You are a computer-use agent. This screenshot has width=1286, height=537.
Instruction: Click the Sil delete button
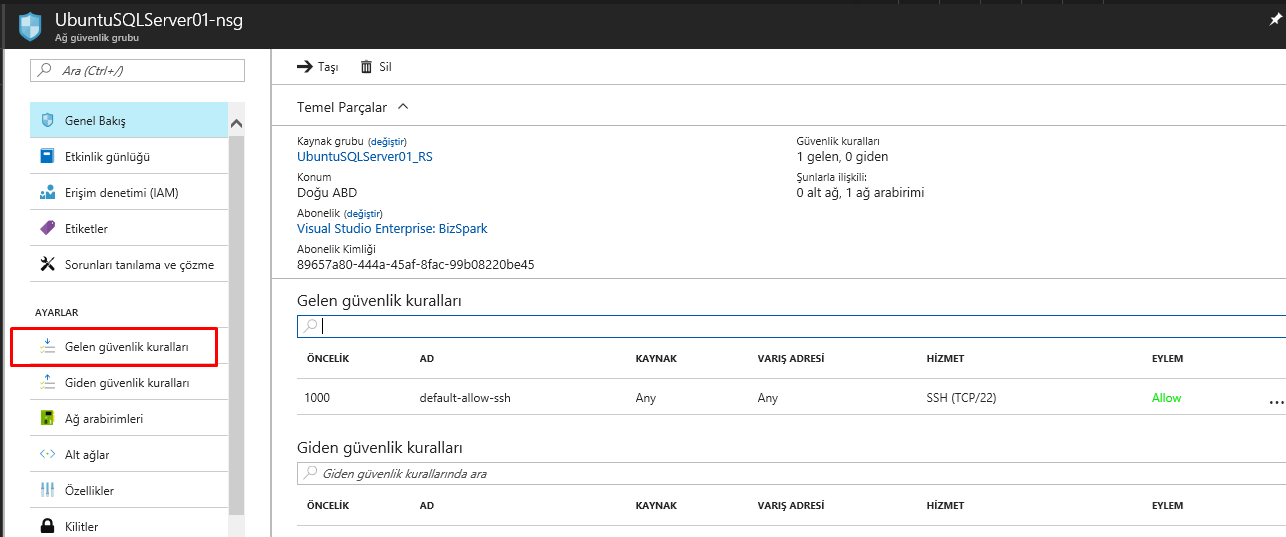coord(375,67)
